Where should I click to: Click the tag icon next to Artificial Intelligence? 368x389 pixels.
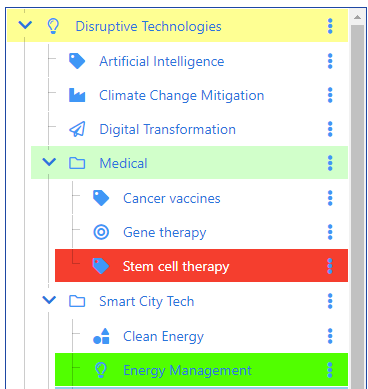coord(77,61)
